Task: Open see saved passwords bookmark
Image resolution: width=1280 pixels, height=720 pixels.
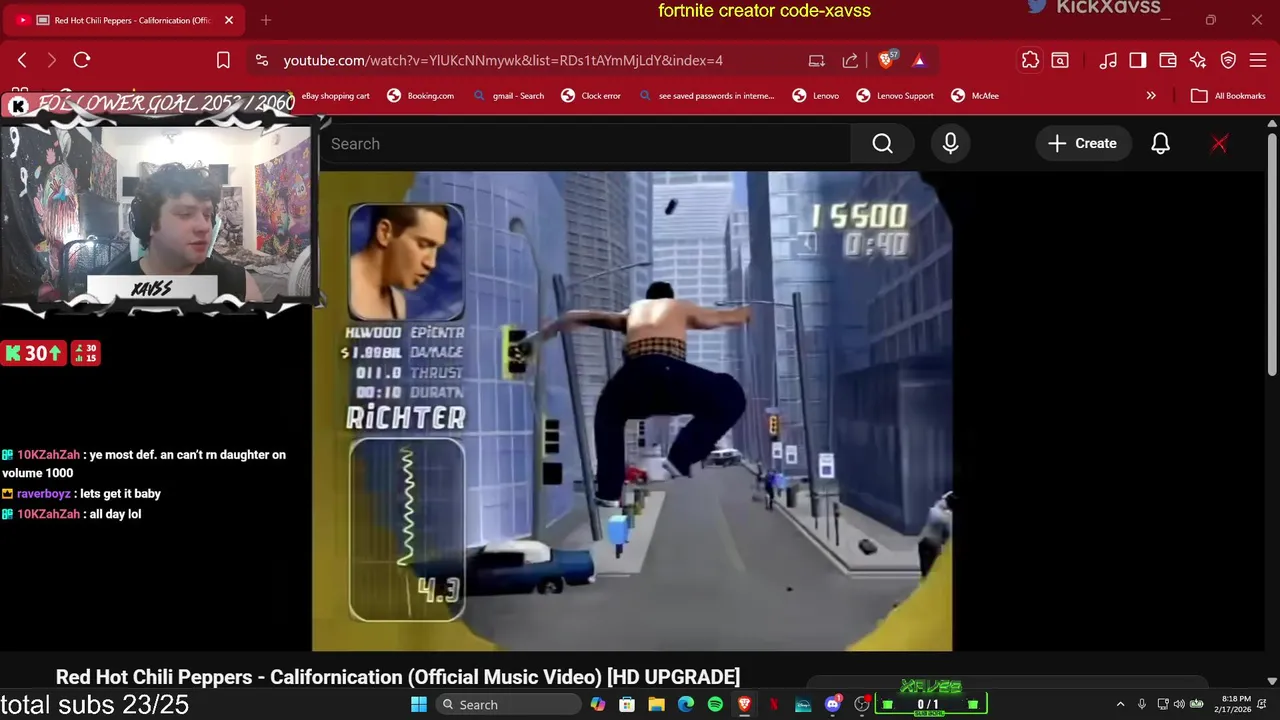Action: pyautogui.click(x=706, y=96)
